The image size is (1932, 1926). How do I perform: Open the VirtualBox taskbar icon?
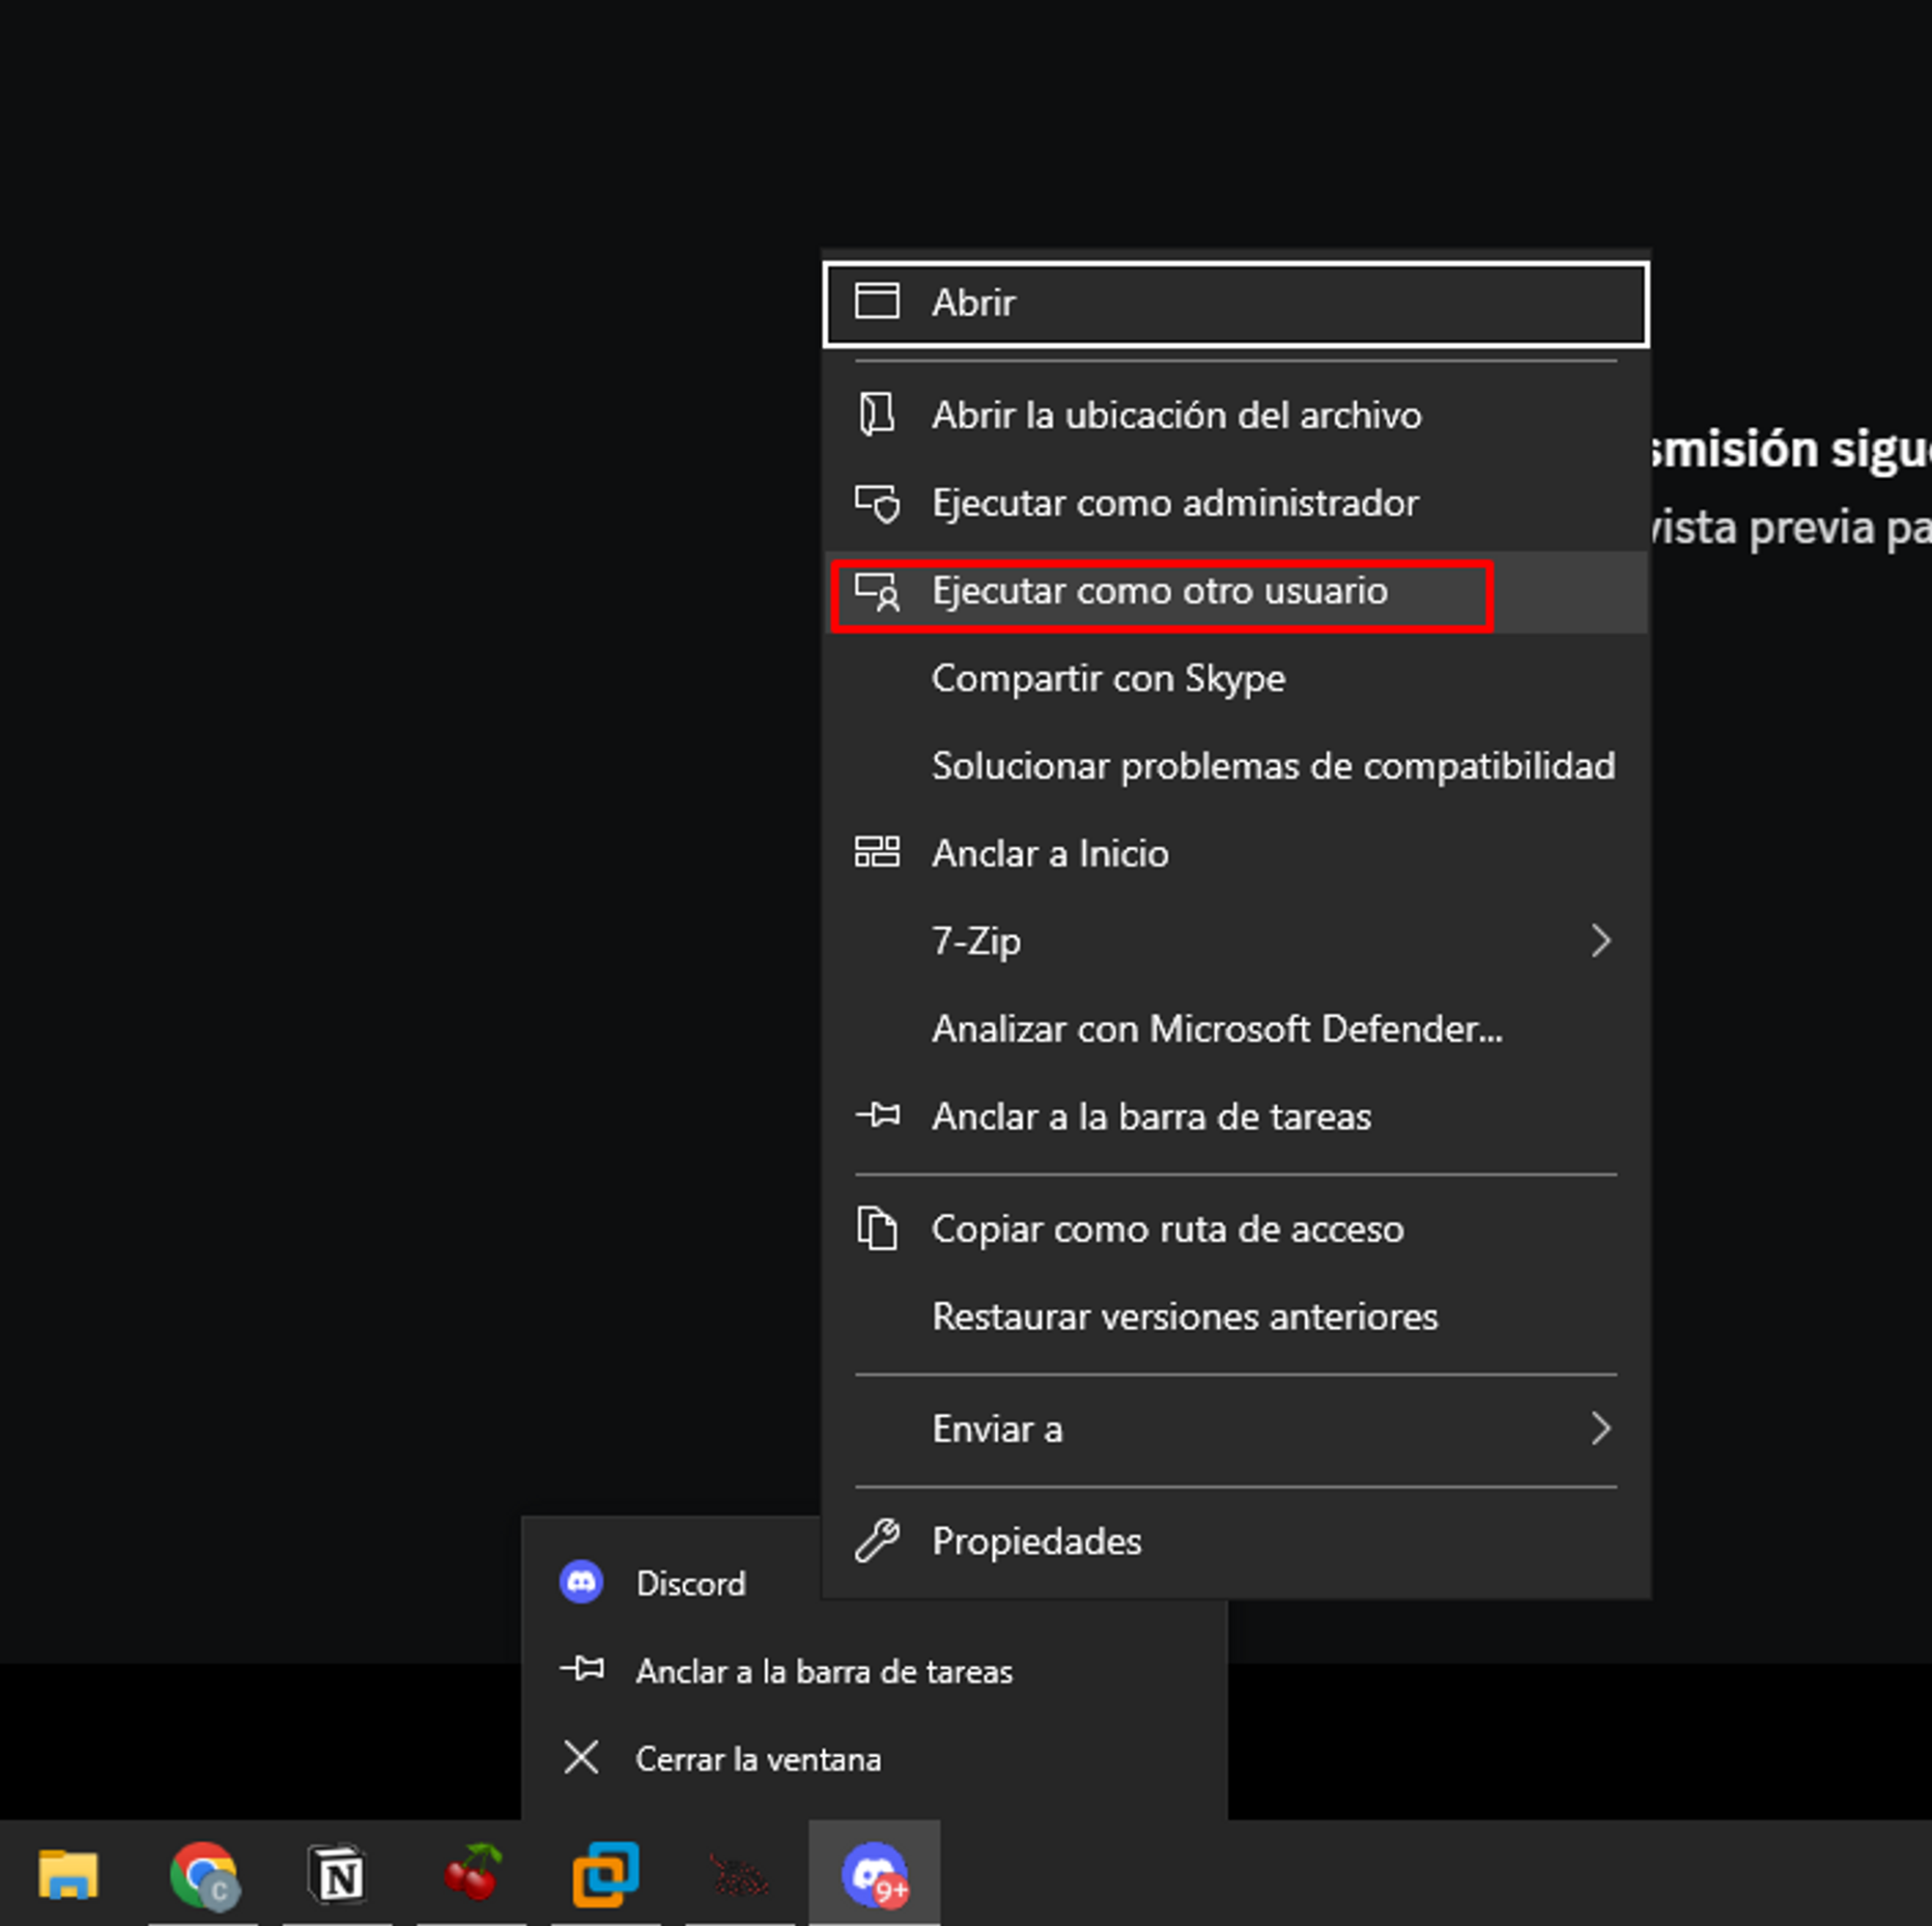606,1872
